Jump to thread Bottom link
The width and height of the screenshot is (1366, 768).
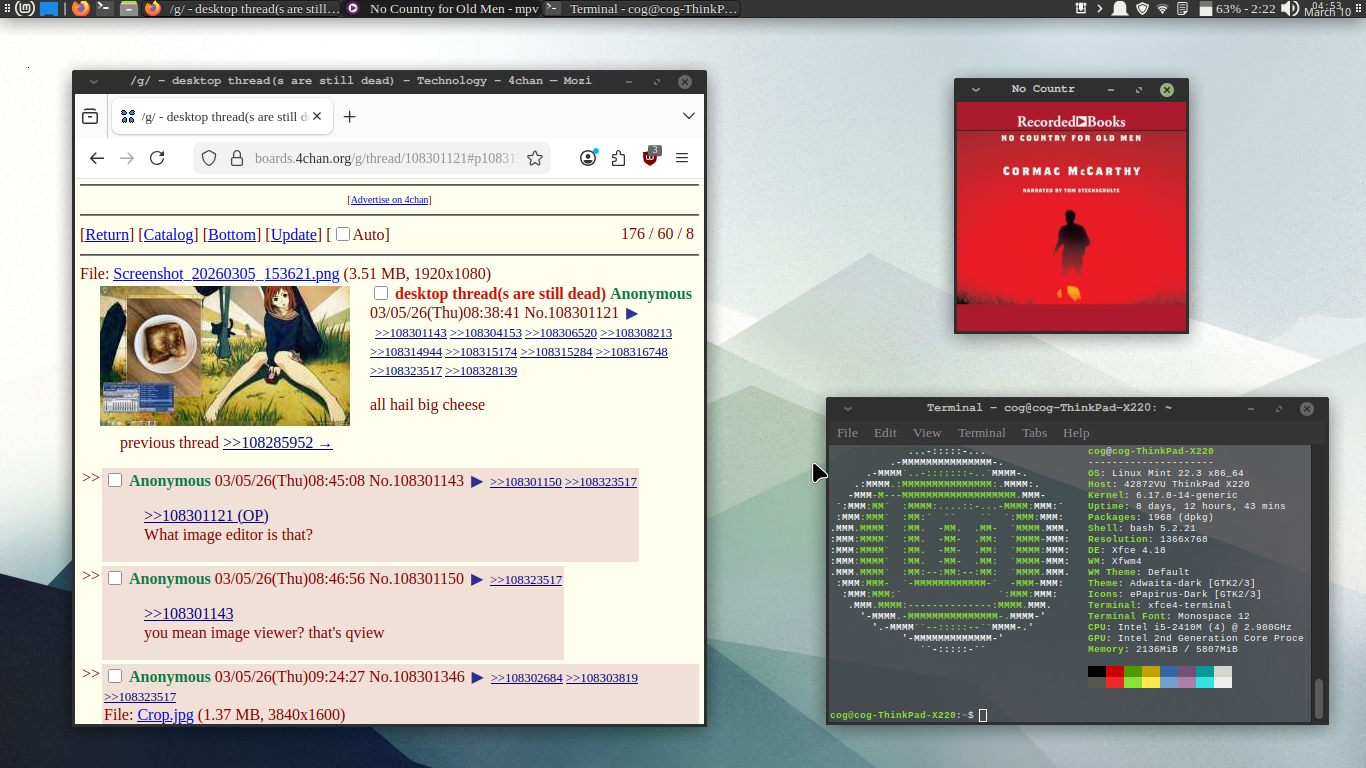click(232, 234)
